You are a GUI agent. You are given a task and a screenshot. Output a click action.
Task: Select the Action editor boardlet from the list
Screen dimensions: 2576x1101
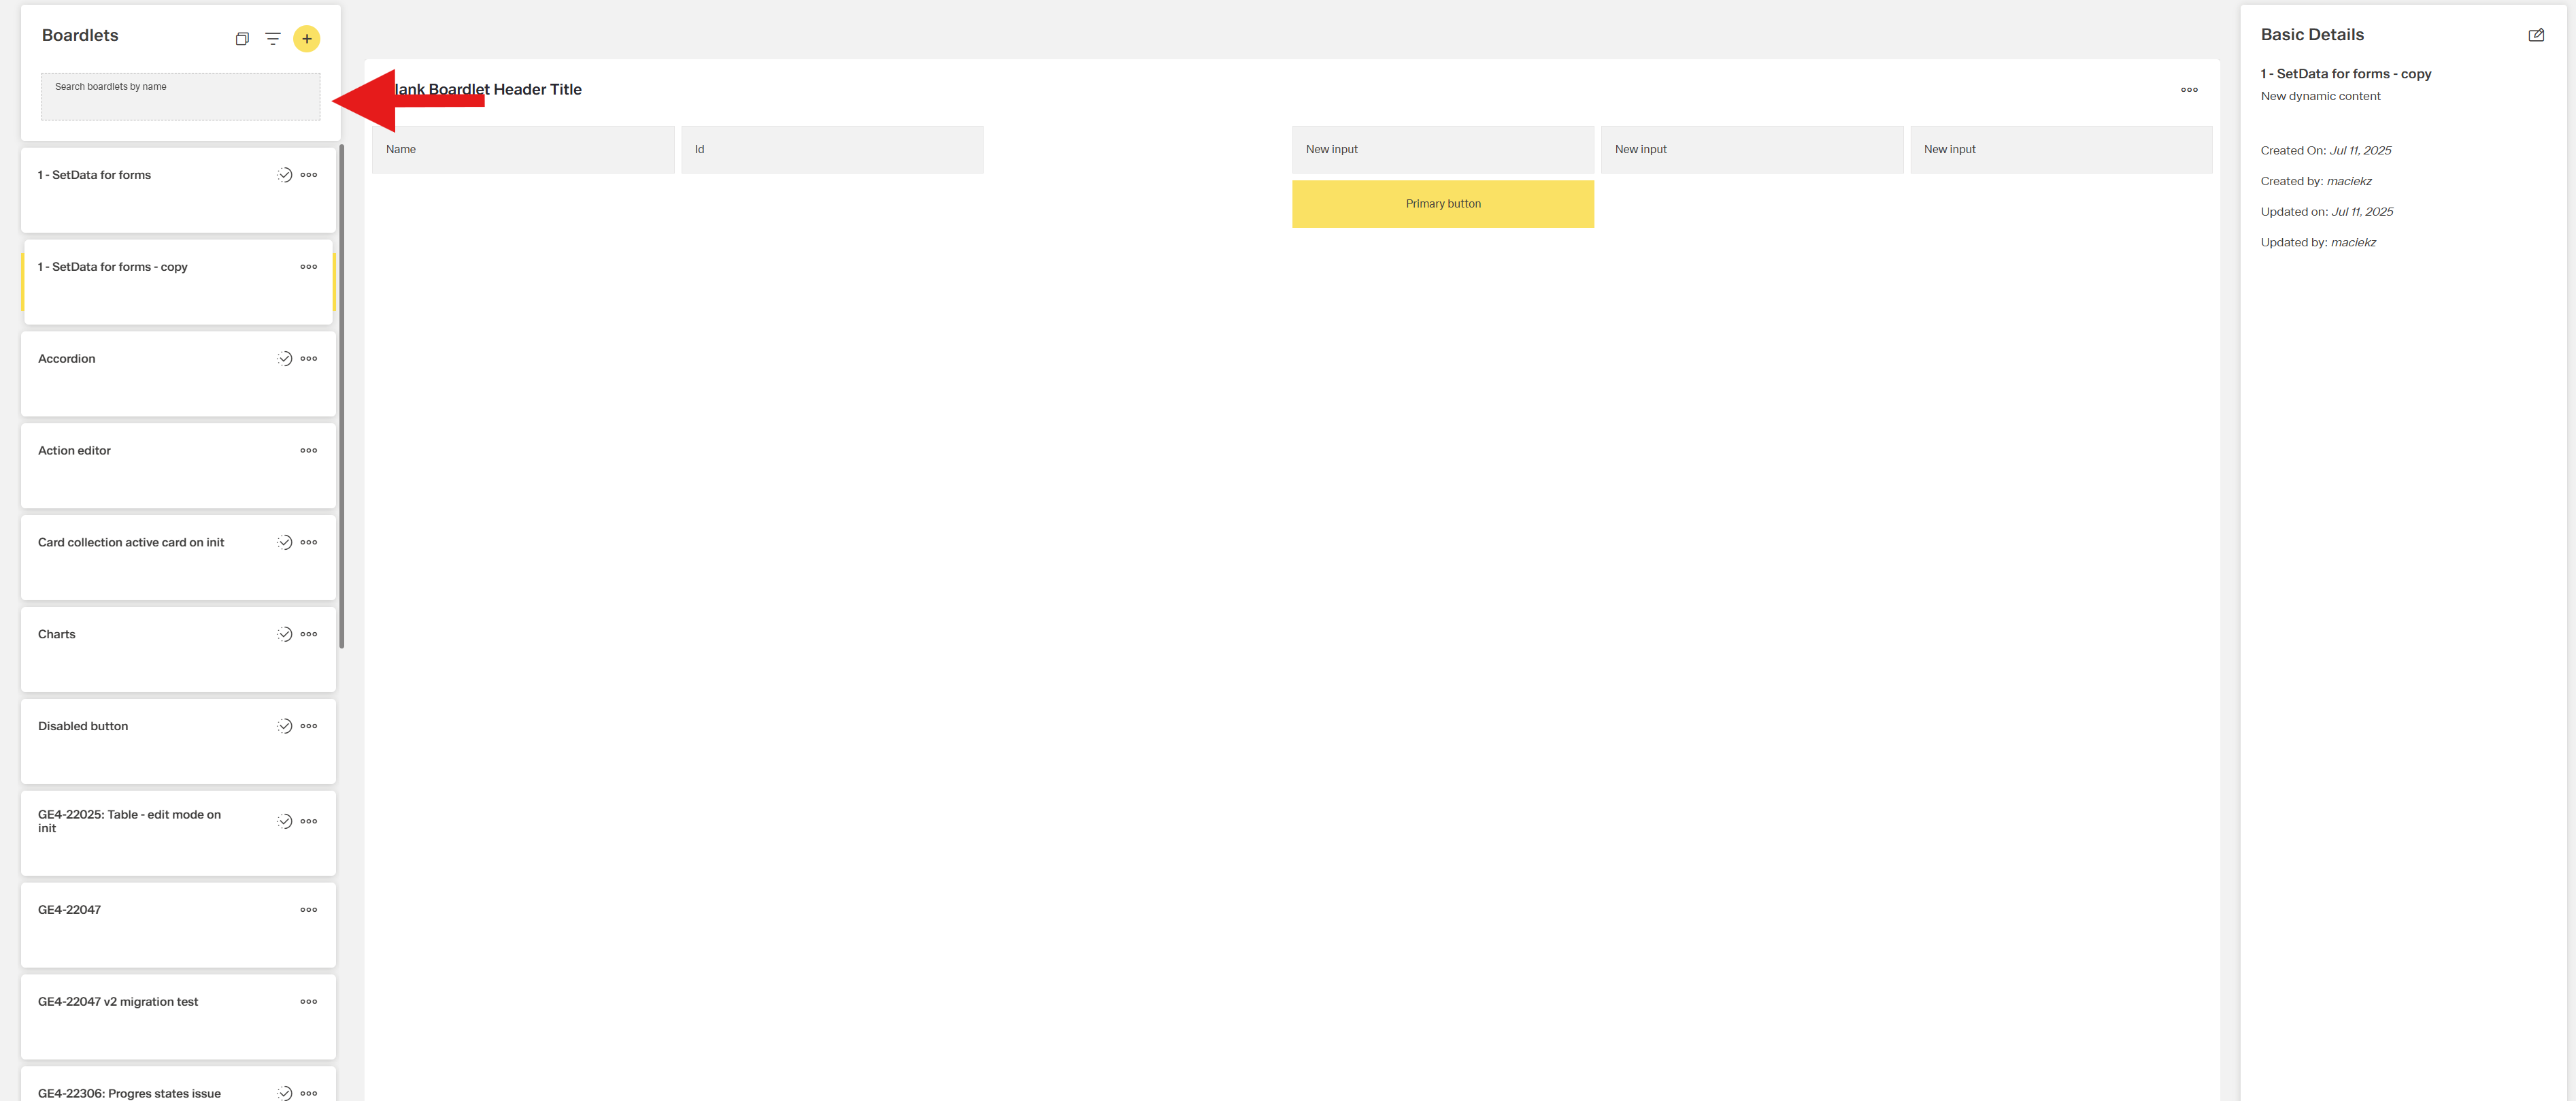pos(150,465)
